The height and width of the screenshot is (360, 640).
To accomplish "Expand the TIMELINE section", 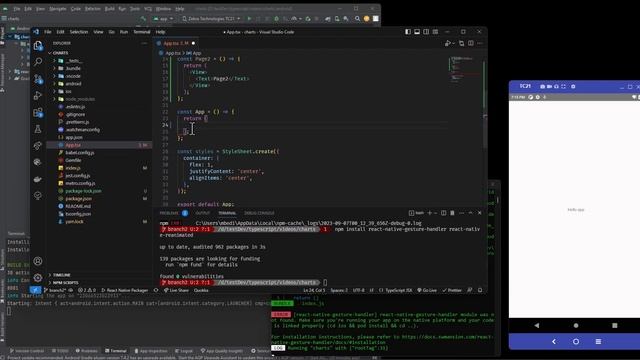I will pyautogui.click(x=61, y=275).
